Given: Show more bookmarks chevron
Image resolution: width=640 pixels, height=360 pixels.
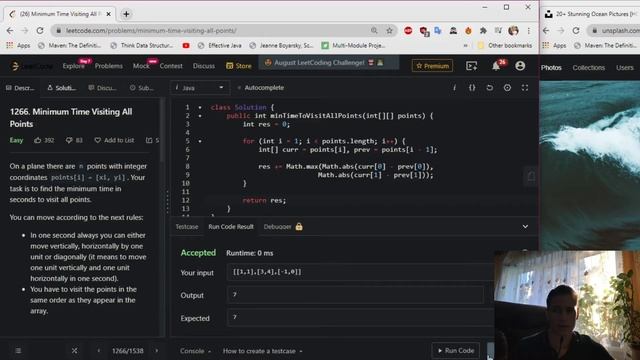Looking at the screenshot, I should click(465, 45).
